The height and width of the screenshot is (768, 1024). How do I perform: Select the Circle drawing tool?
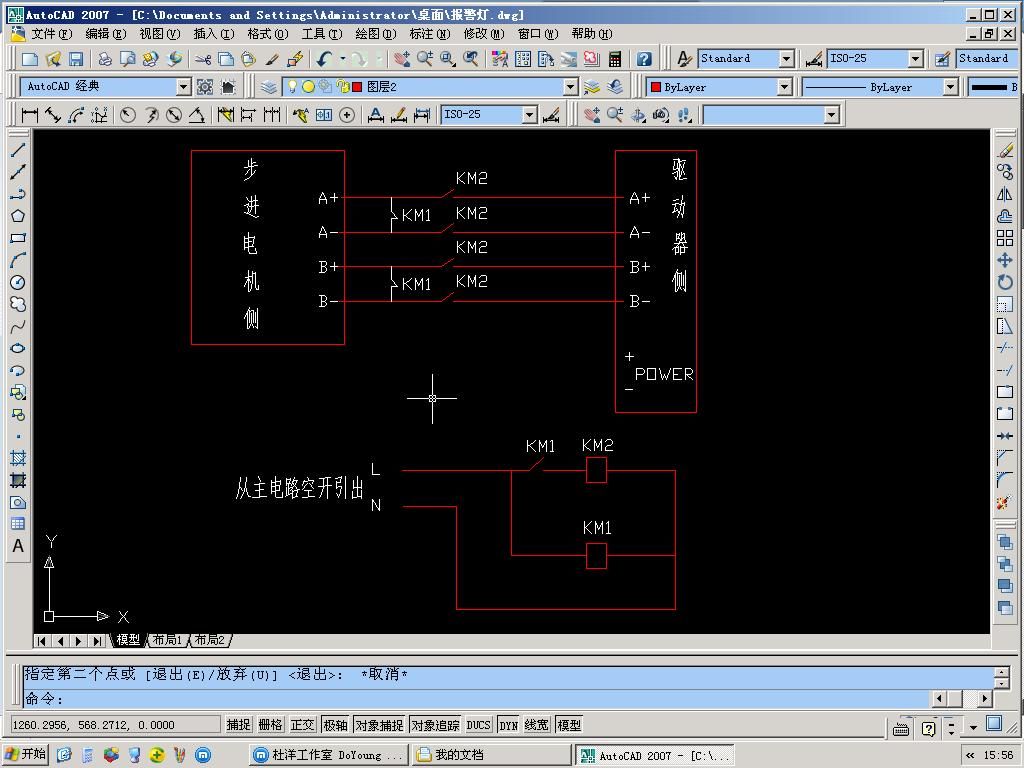[18, 282]
